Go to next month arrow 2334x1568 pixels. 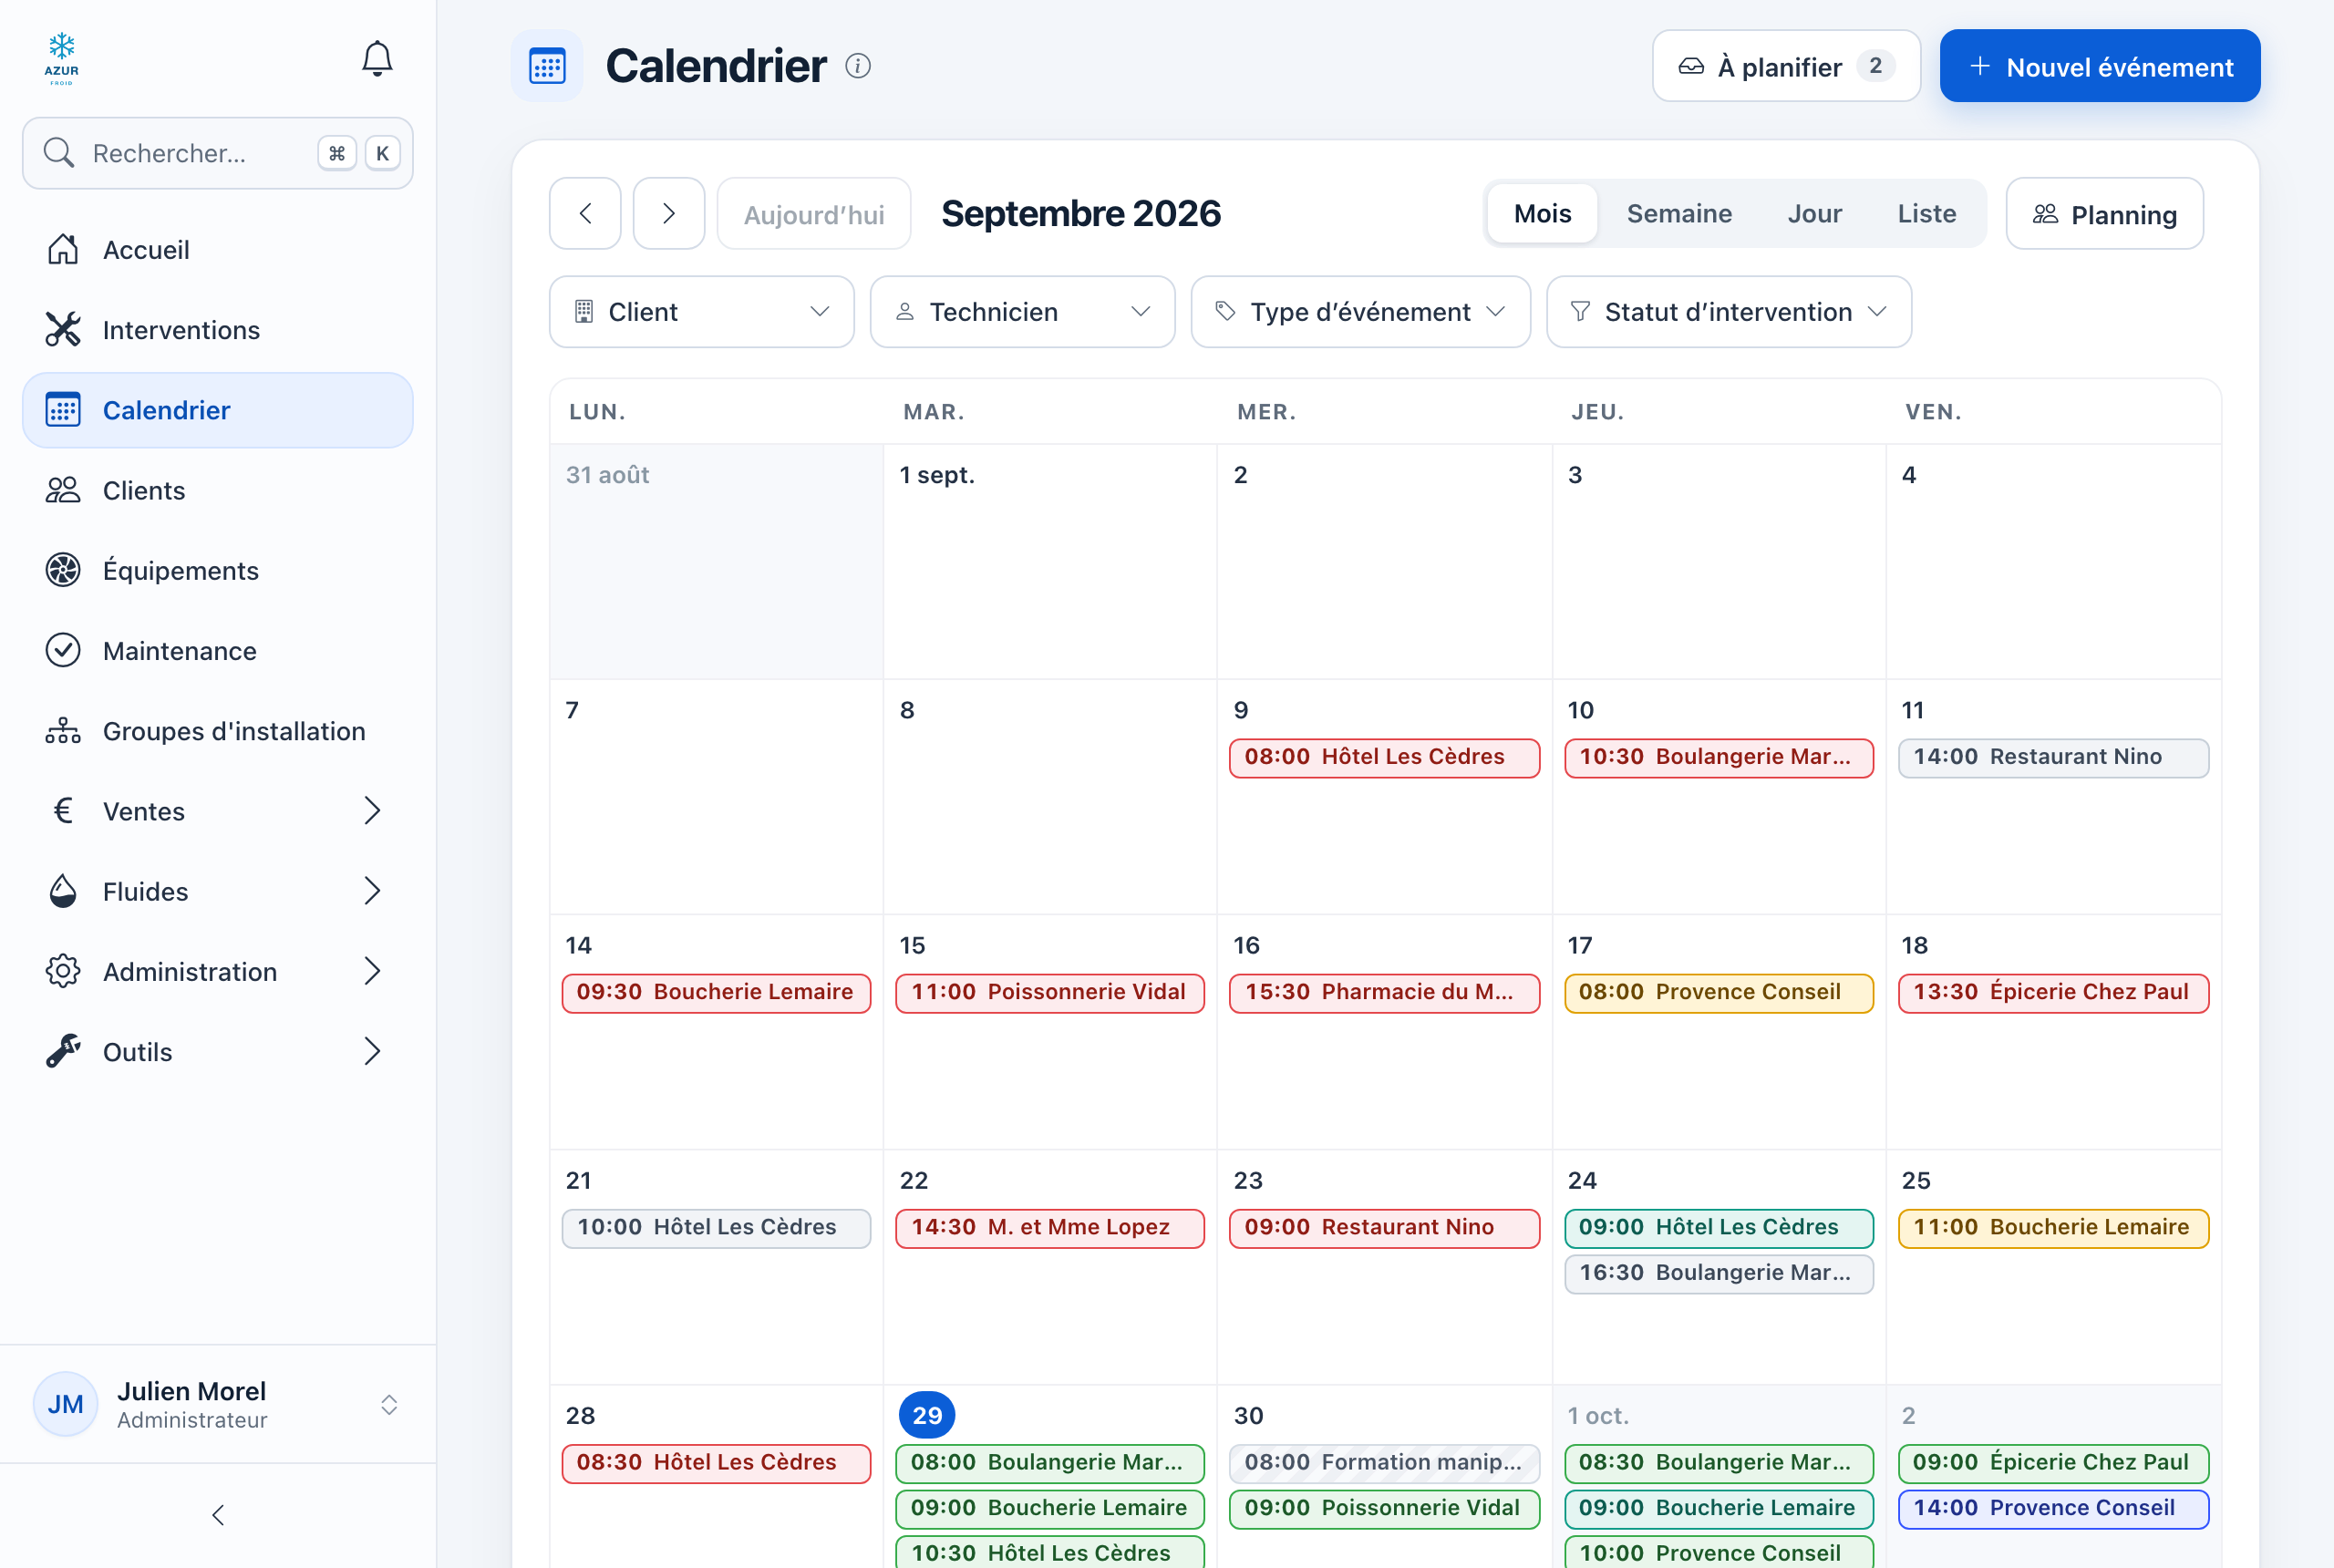point(669,213)
